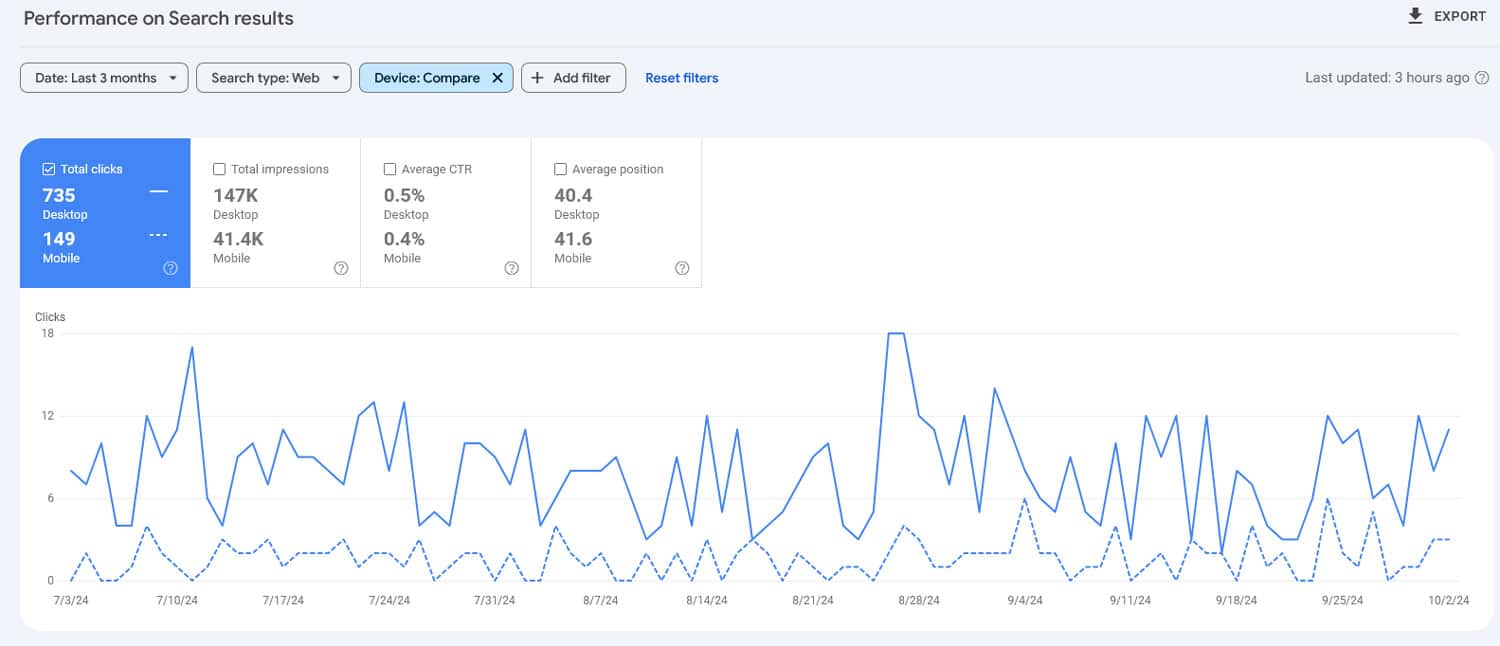The image size is (1500, 646).
Task: Open the help icon on Average CTR card
Action: click(x=511, y=268)
